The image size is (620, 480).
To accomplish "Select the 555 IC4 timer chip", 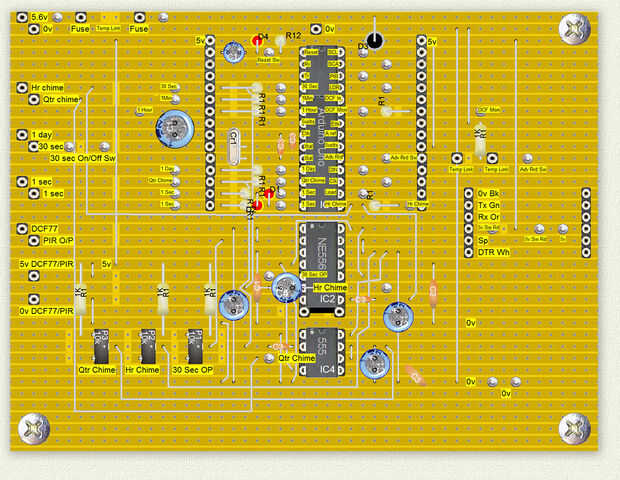I will pos(321,352).
